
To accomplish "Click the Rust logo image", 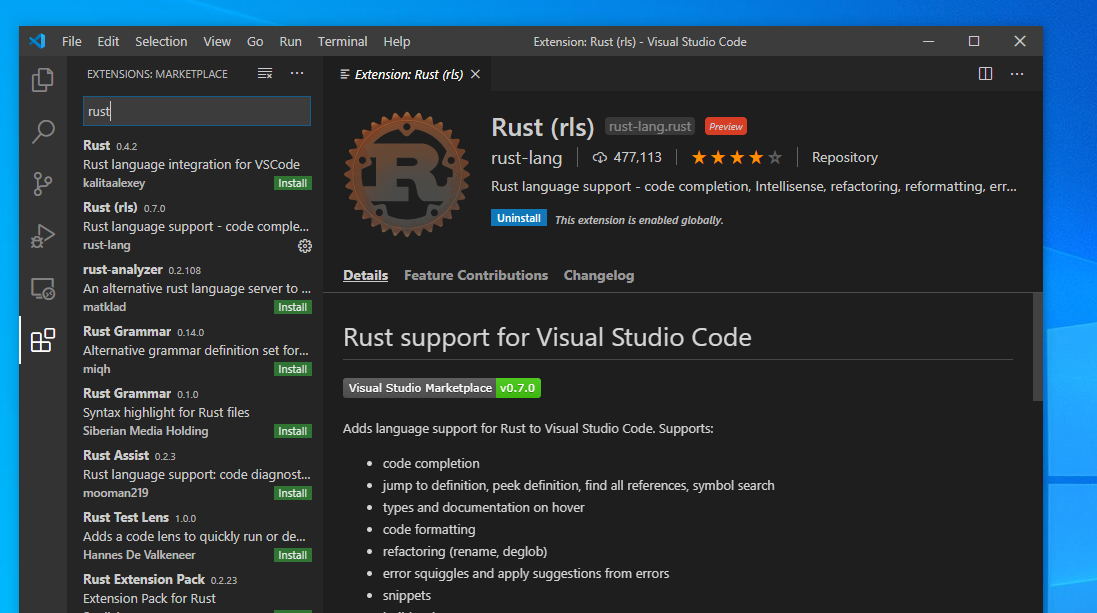I will tap(407, 174).
